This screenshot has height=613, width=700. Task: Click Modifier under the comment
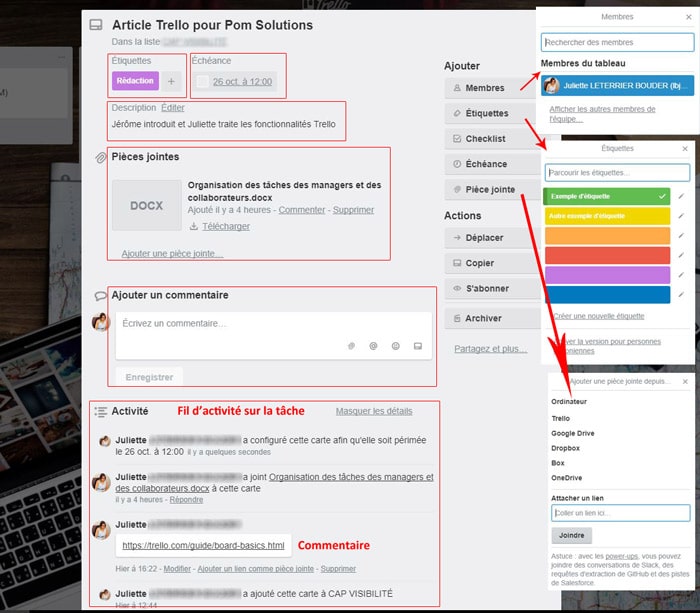tap(177, 569)
